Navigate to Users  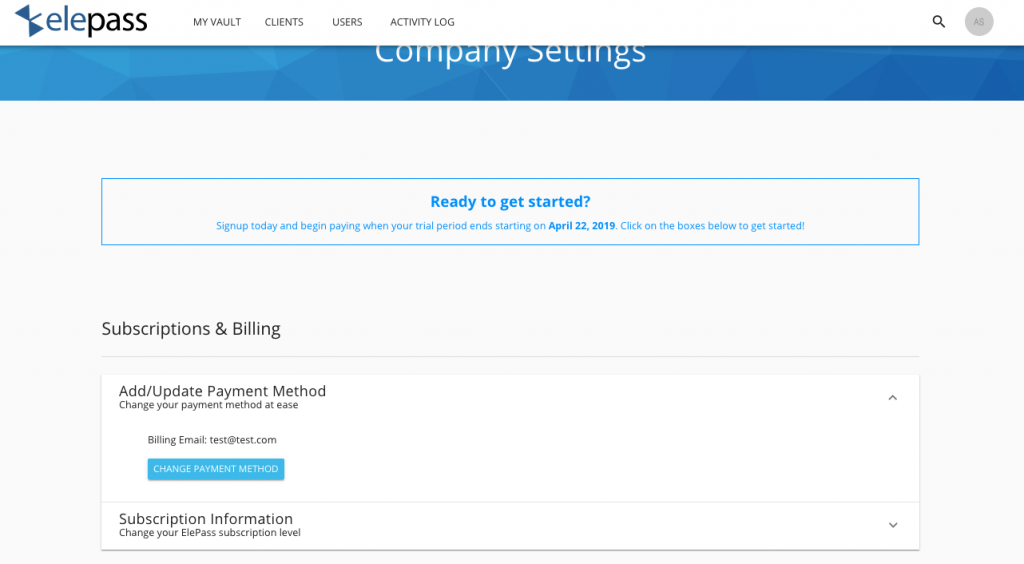point(347,22)
